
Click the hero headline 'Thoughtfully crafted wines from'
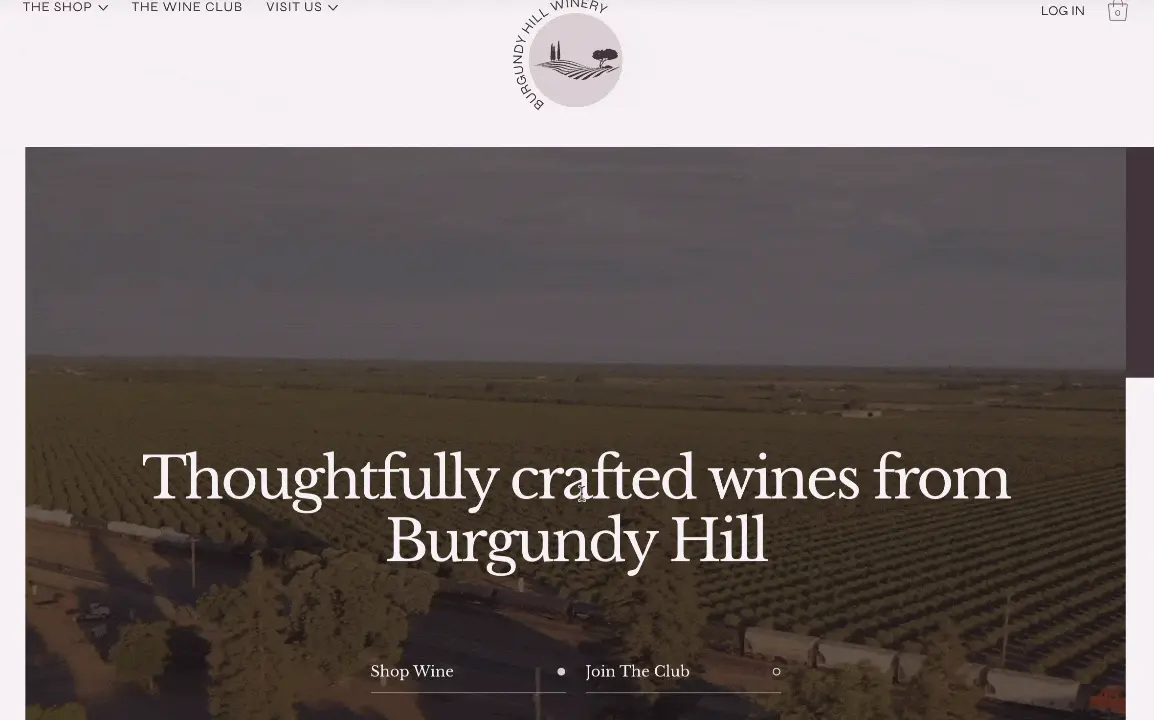[x=576, y=479]
